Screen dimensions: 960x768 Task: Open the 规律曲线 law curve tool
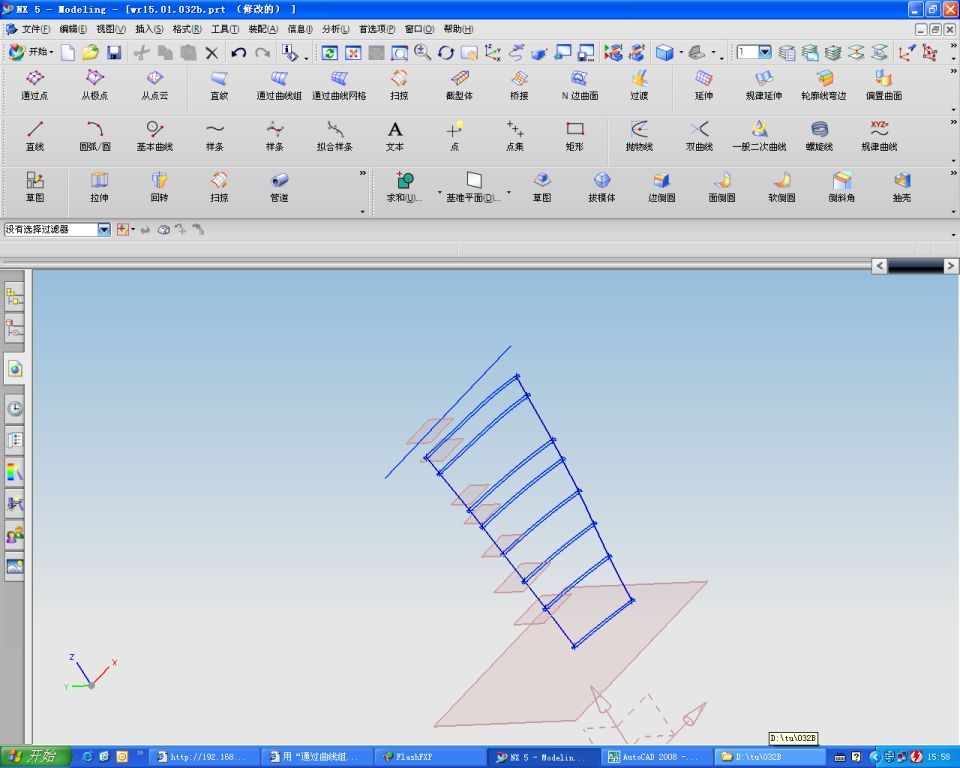coord(879,137)
